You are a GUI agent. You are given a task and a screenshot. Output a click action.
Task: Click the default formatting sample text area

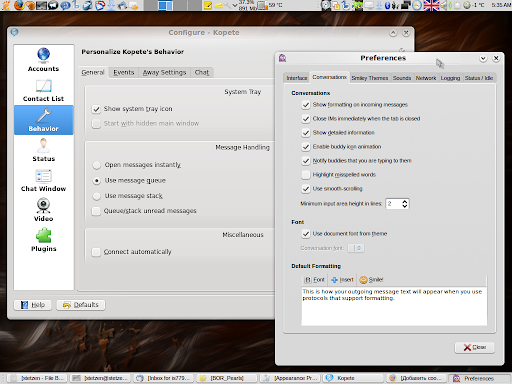click(x=394, y=306)
